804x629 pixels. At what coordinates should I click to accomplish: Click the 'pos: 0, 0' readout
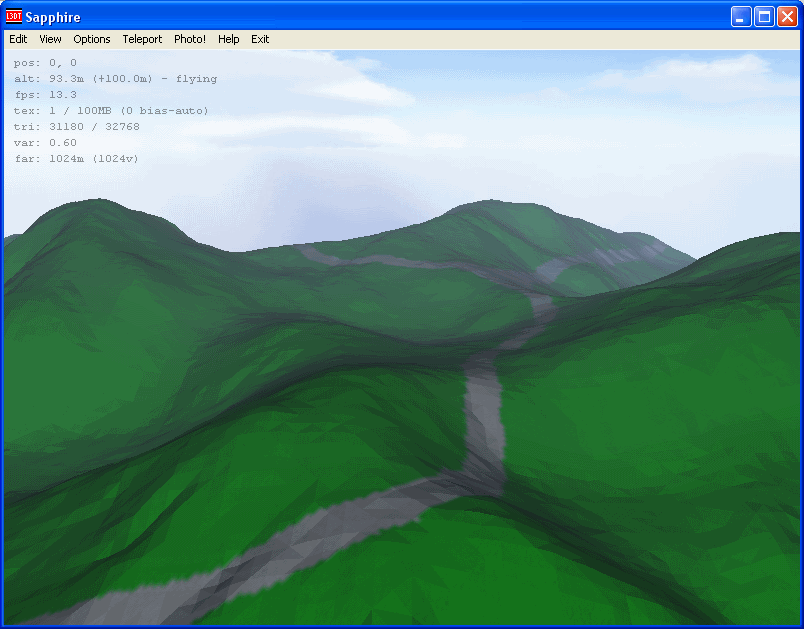45,63
